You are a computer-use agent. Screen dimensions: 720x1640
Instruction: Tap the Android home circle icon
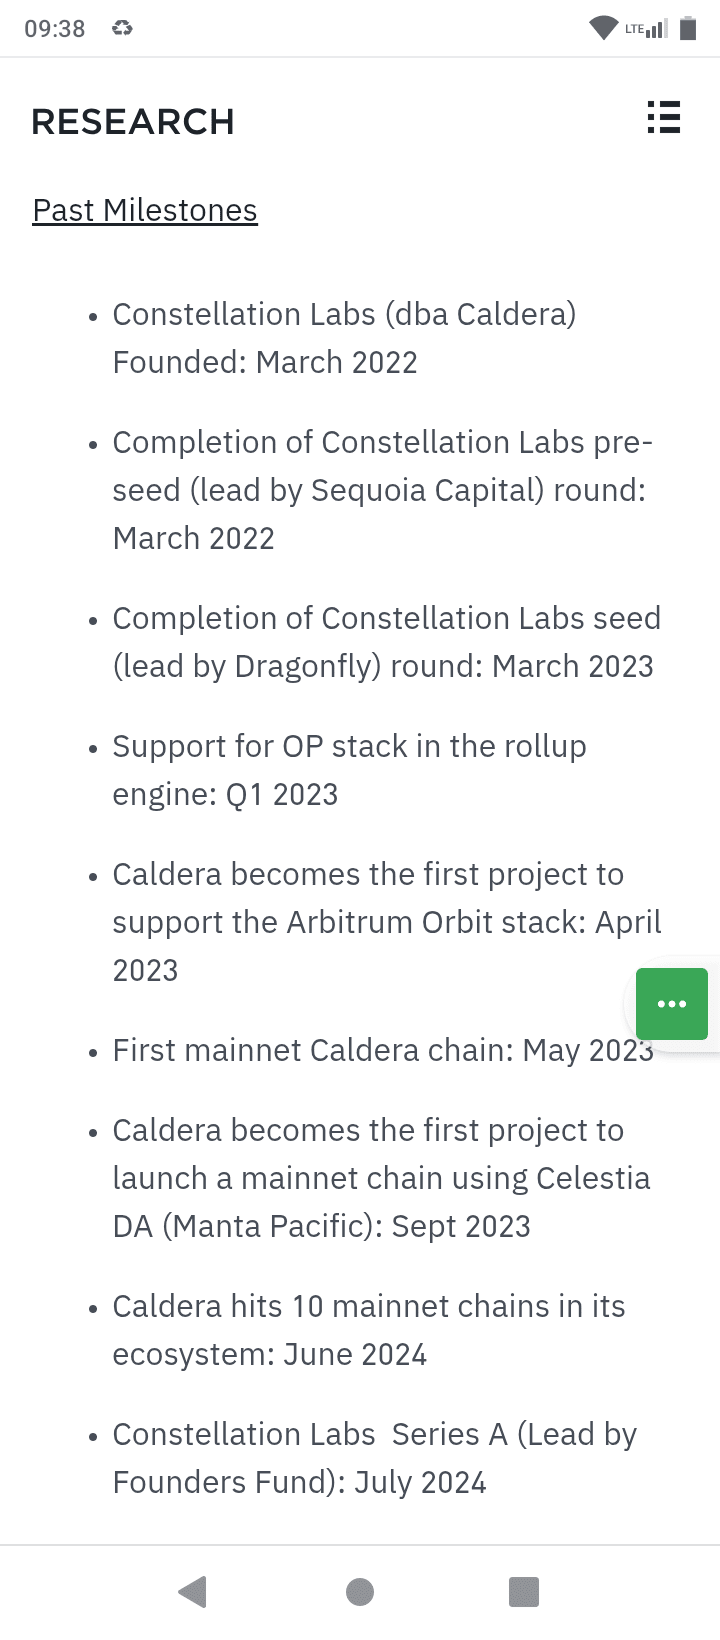click(x=360, y=1591)
